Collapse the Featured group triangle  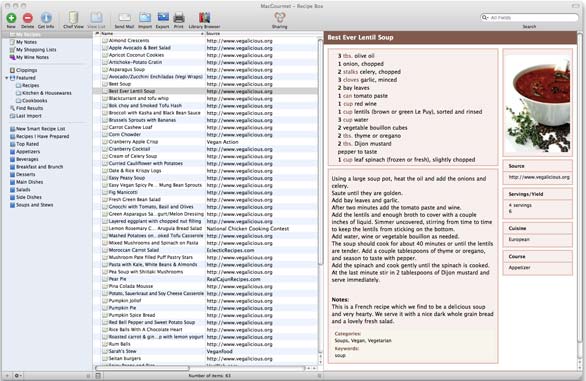point(6,78)
